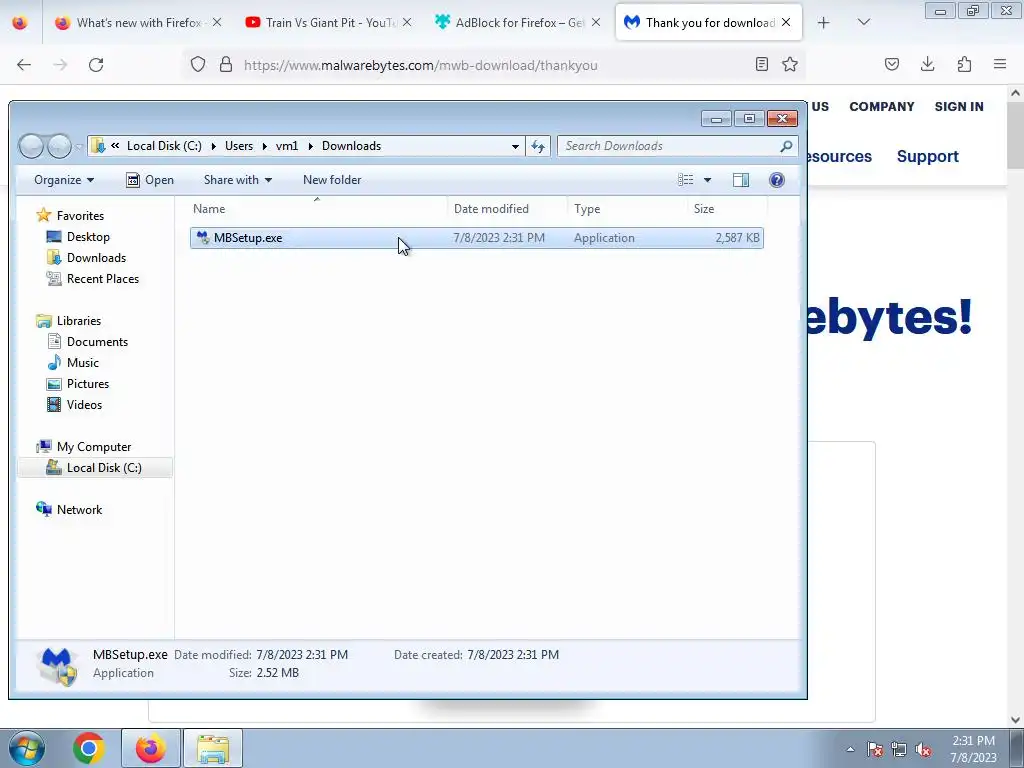Viewport: 1024px width, 768px height.
Task: Open the Firefox extensions button
Action: tap(964, 65)
